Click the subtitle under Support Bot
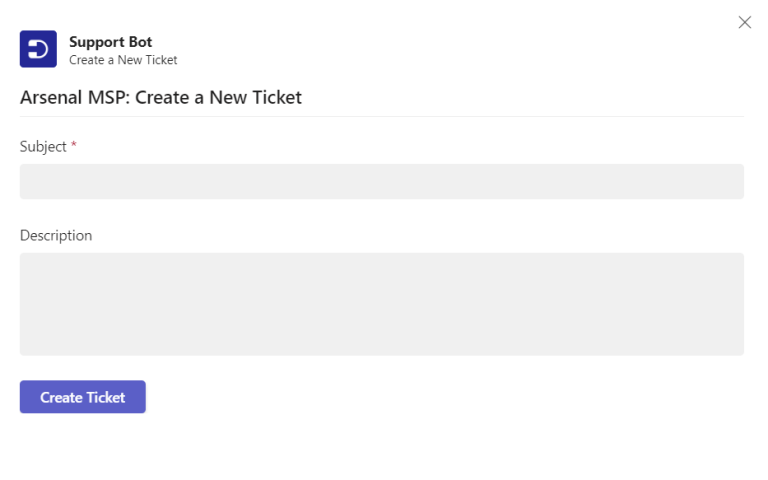 123,60
